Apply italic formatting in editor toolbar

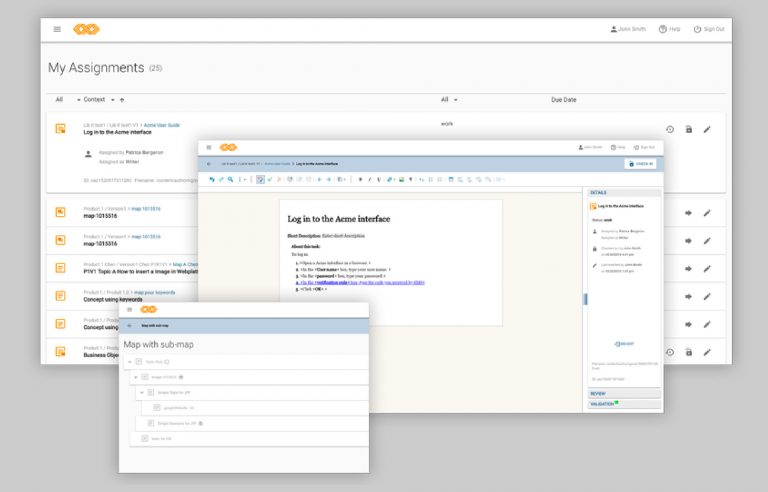tap(369, 180)
